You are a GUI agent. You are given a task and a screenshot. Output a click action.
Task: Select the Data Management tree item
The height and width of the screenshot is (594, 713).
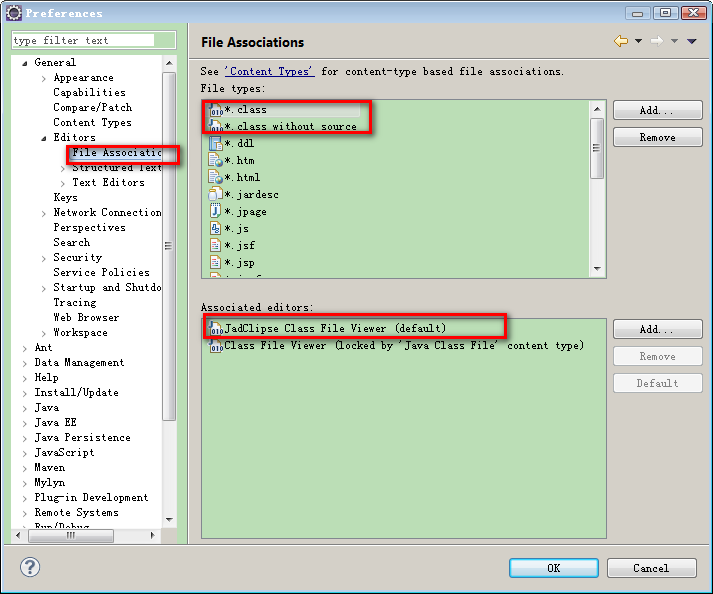click(x=79, y=362)
